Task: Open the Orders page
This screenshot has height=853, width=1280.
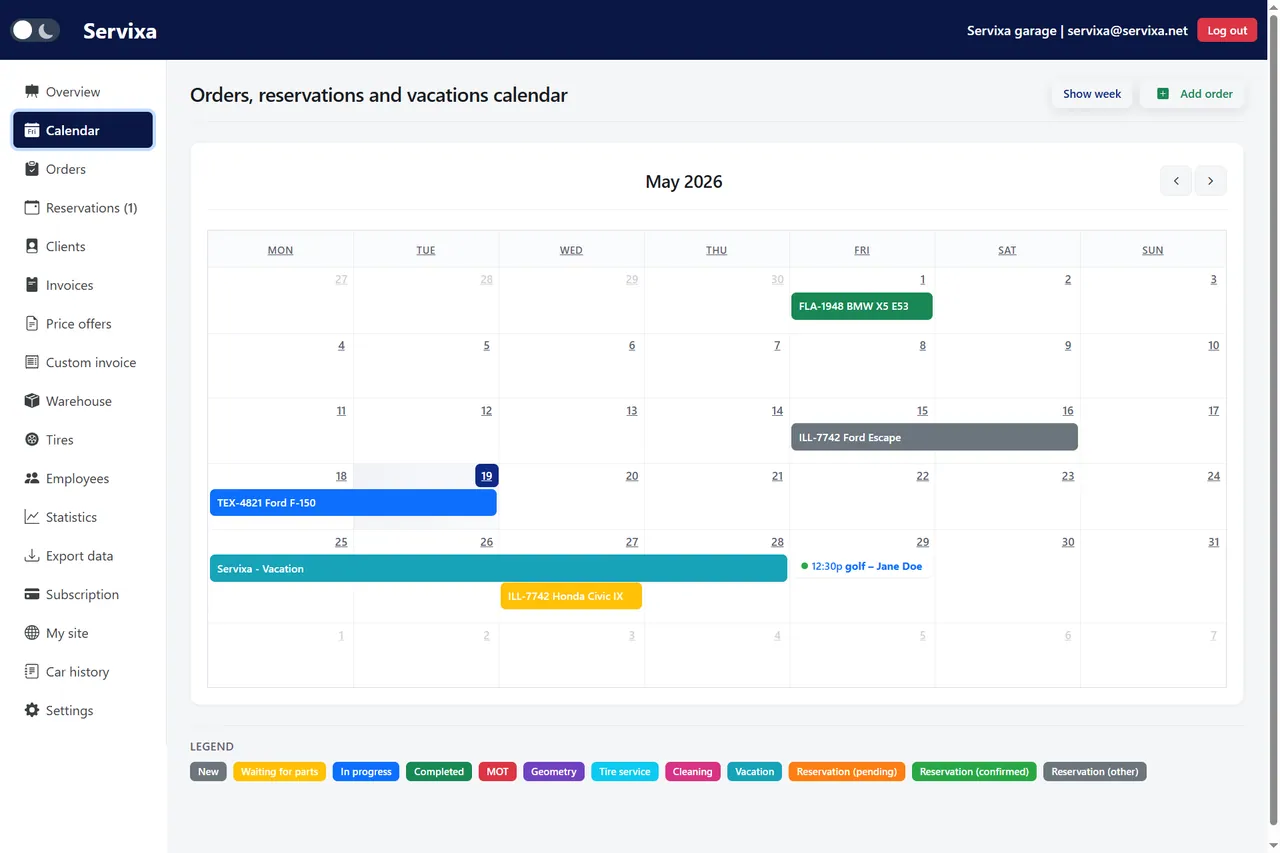Action: coord(83,169)
